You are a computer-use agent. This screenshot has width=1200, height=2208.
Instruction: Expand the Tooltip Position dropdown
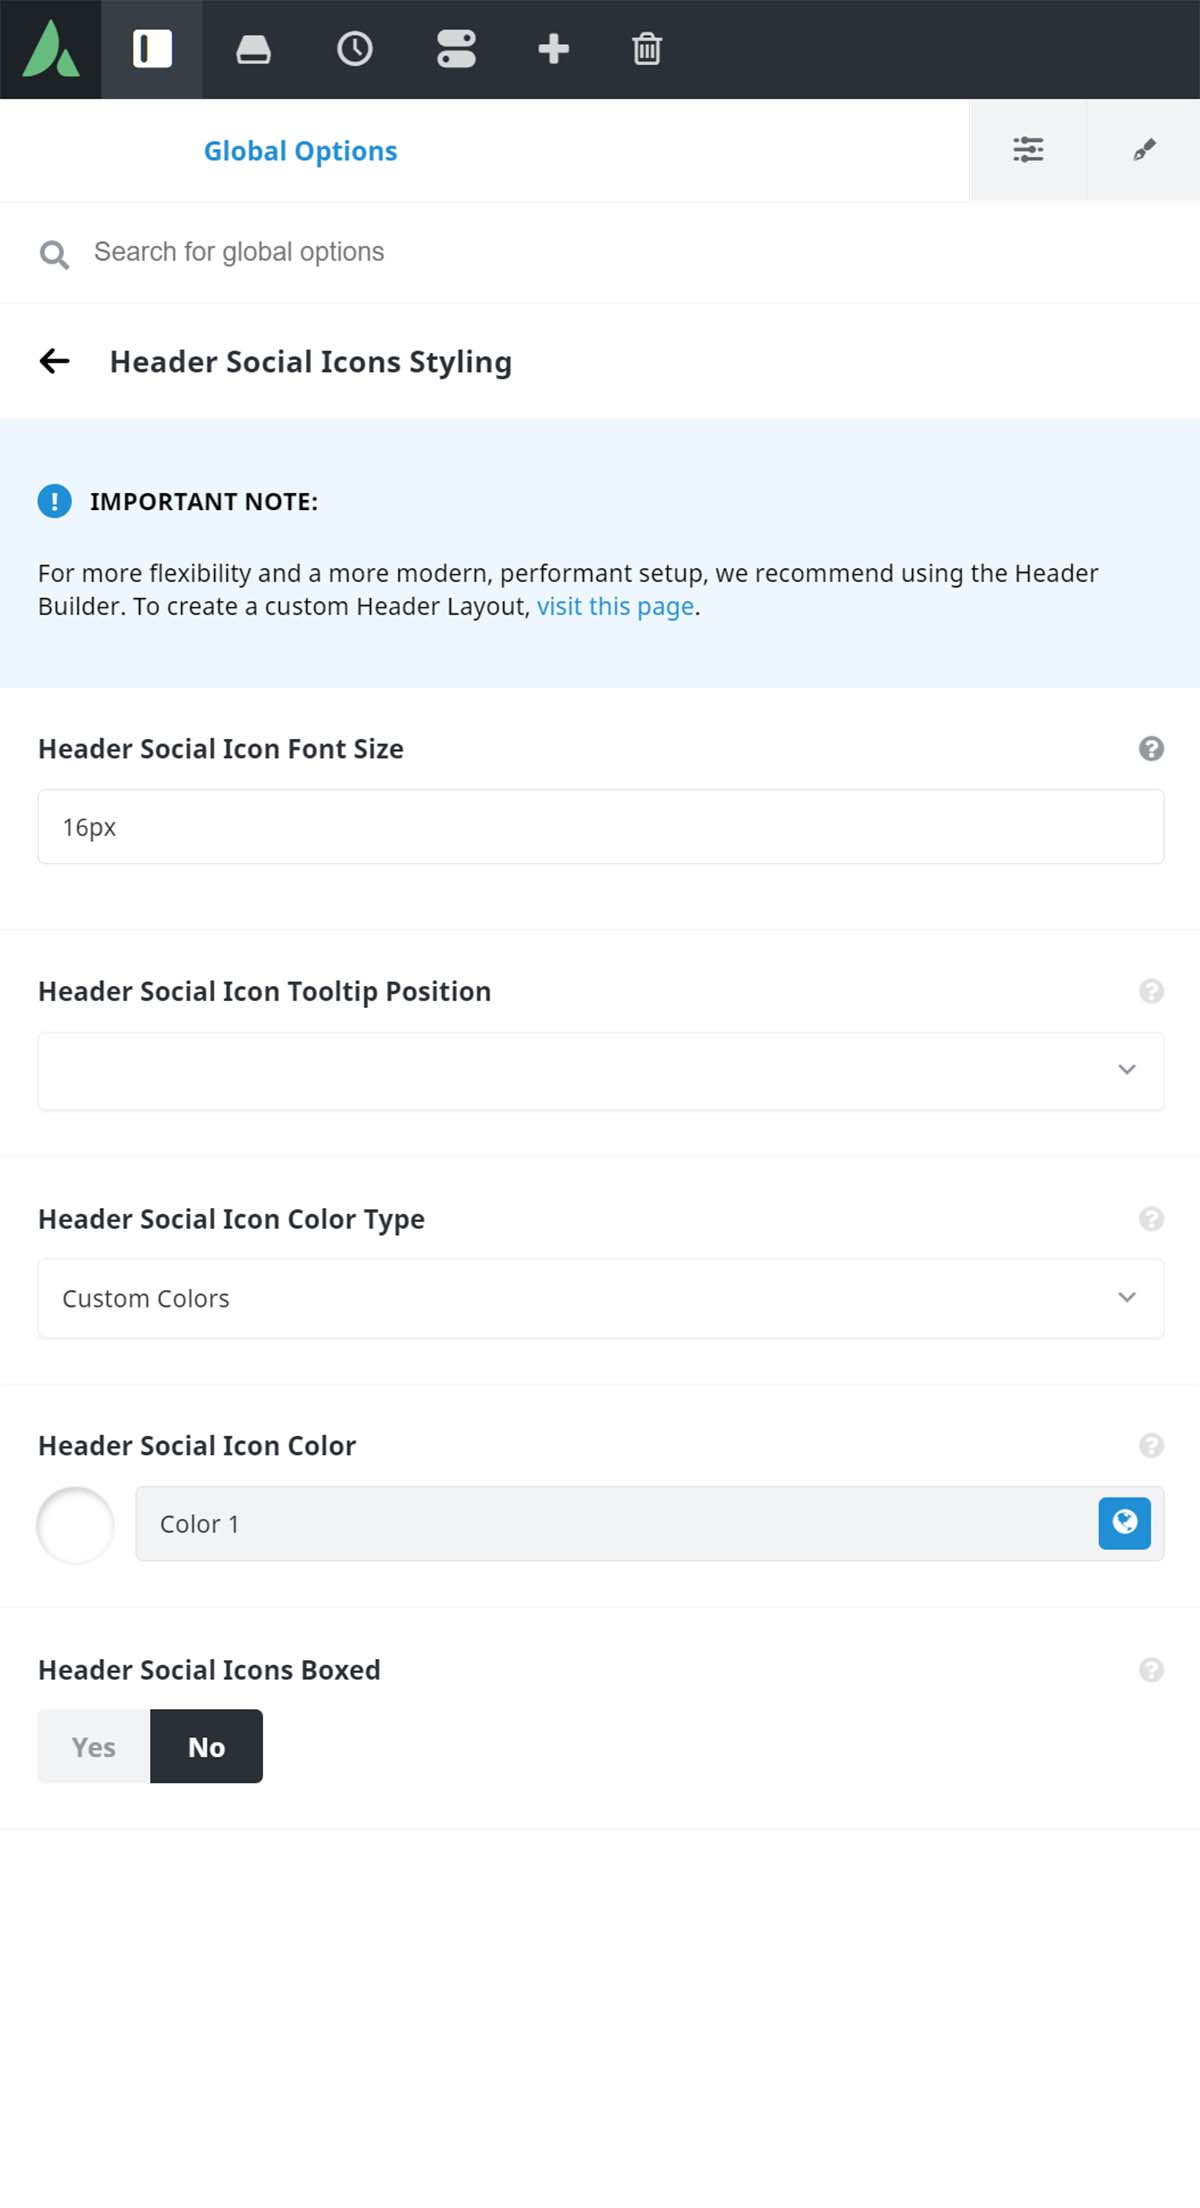point(601,1070)
